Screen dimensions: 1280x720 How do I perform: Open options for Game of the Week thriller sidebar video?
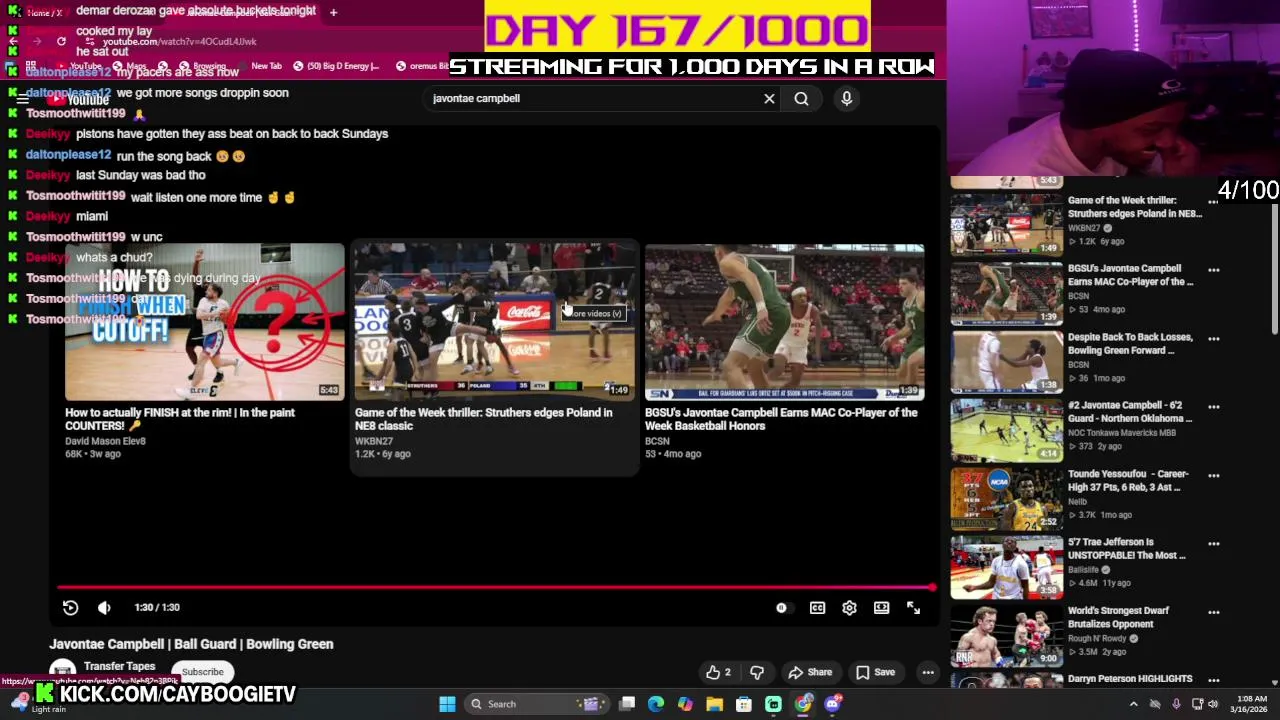pos(1213,202)
